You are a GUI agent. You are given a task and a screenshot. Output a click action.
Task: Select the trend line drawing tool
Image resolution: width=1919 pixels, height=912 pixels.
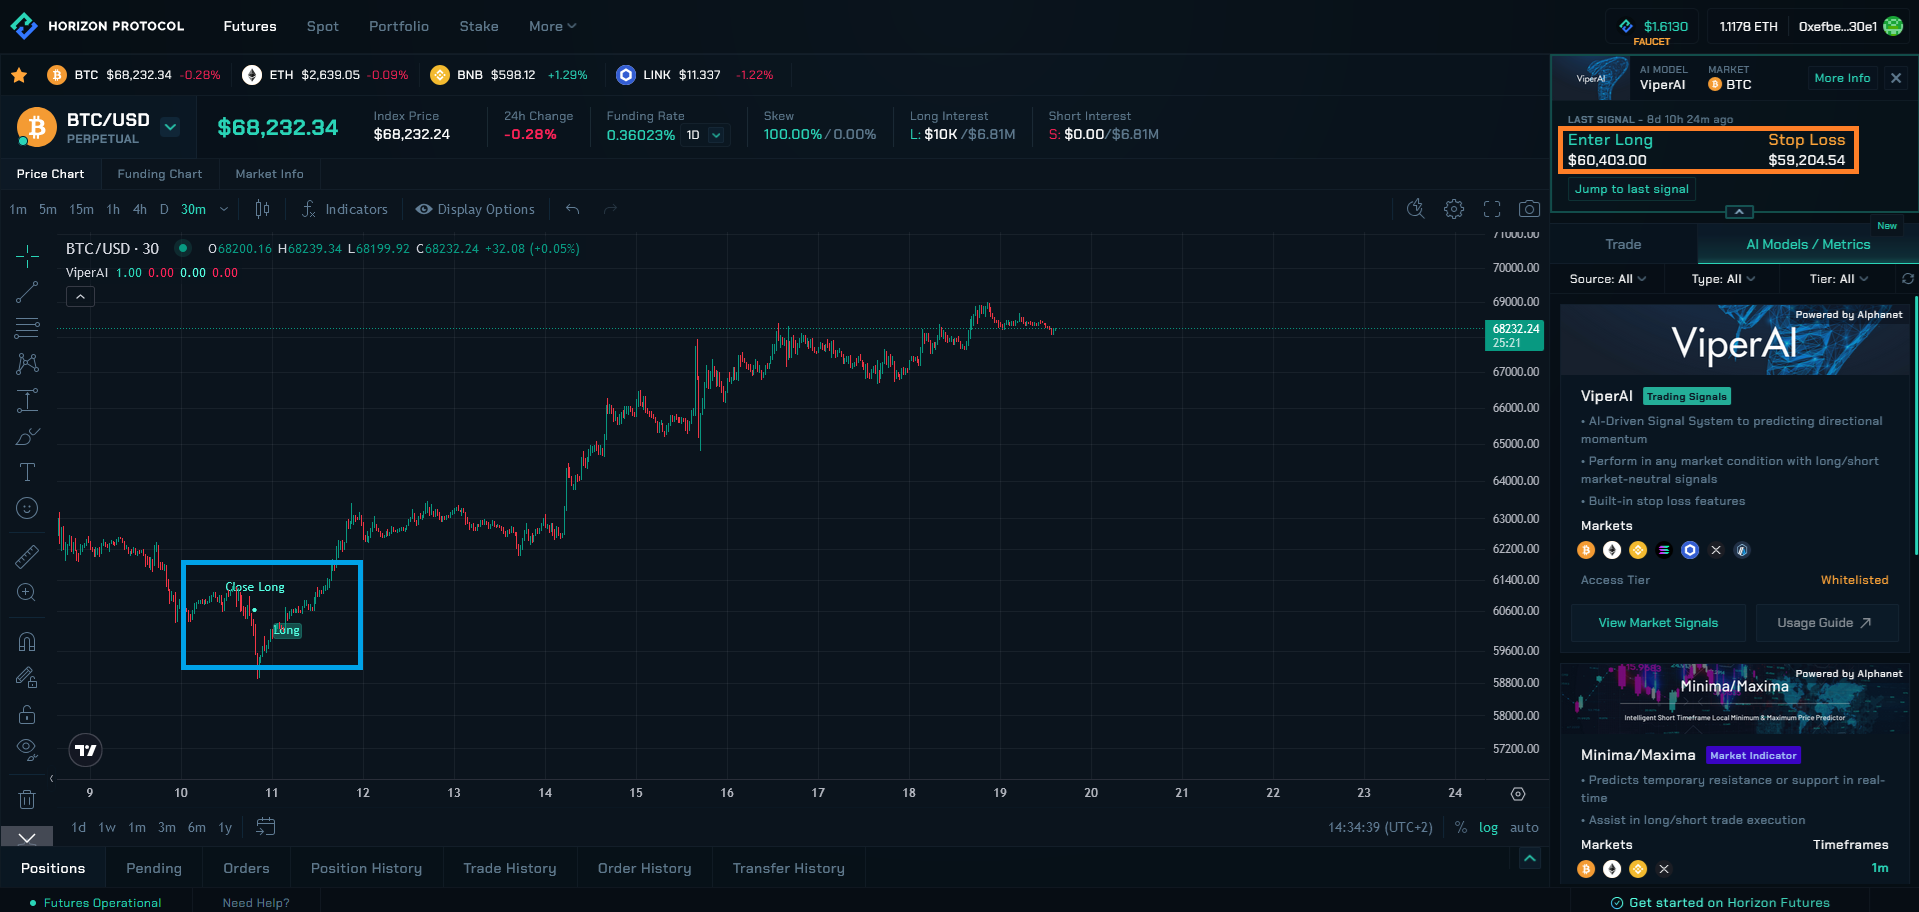(x=27, y=292)
